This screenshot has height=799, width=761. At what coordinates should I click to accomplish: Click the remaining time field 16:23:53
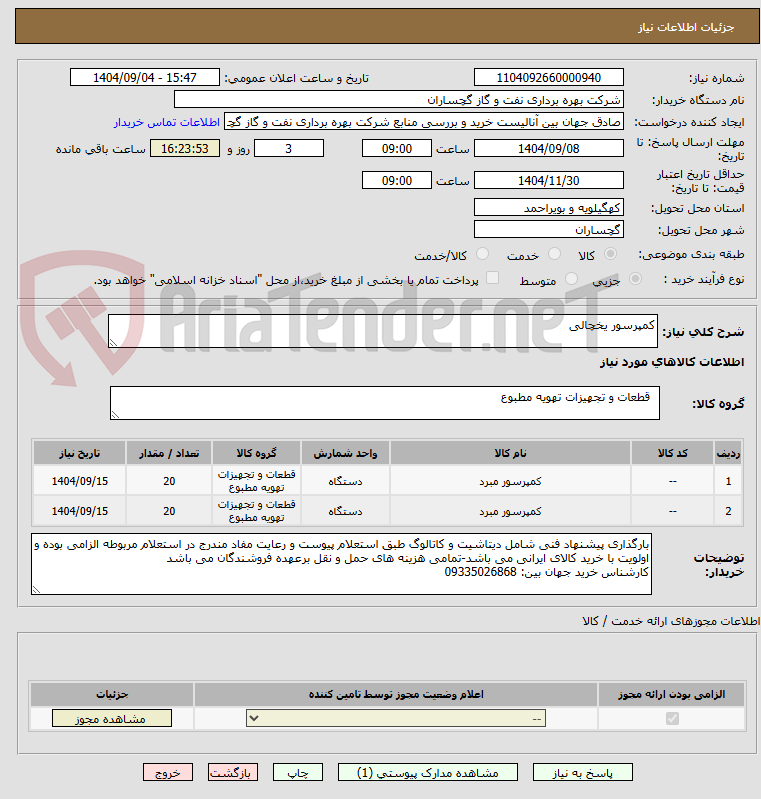(x=185, y=148)
